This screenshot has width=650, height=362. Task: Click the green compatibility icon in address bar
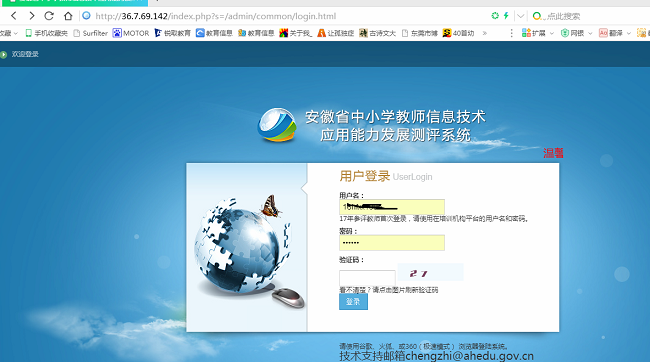tap(495, 16)
